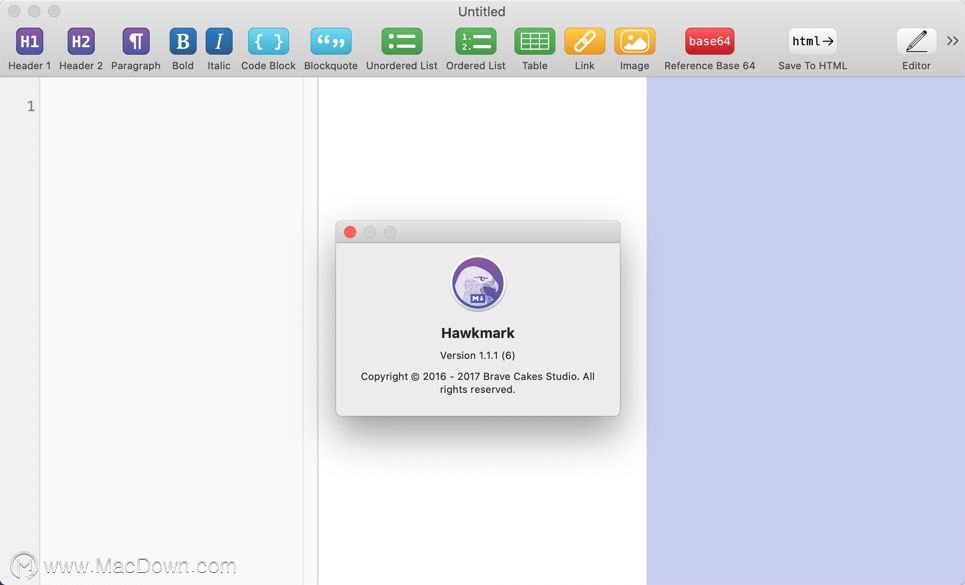This screenshot has height=585, width=965.
Task: Click the Reference Base 64 button
Action: coord(710,42)
